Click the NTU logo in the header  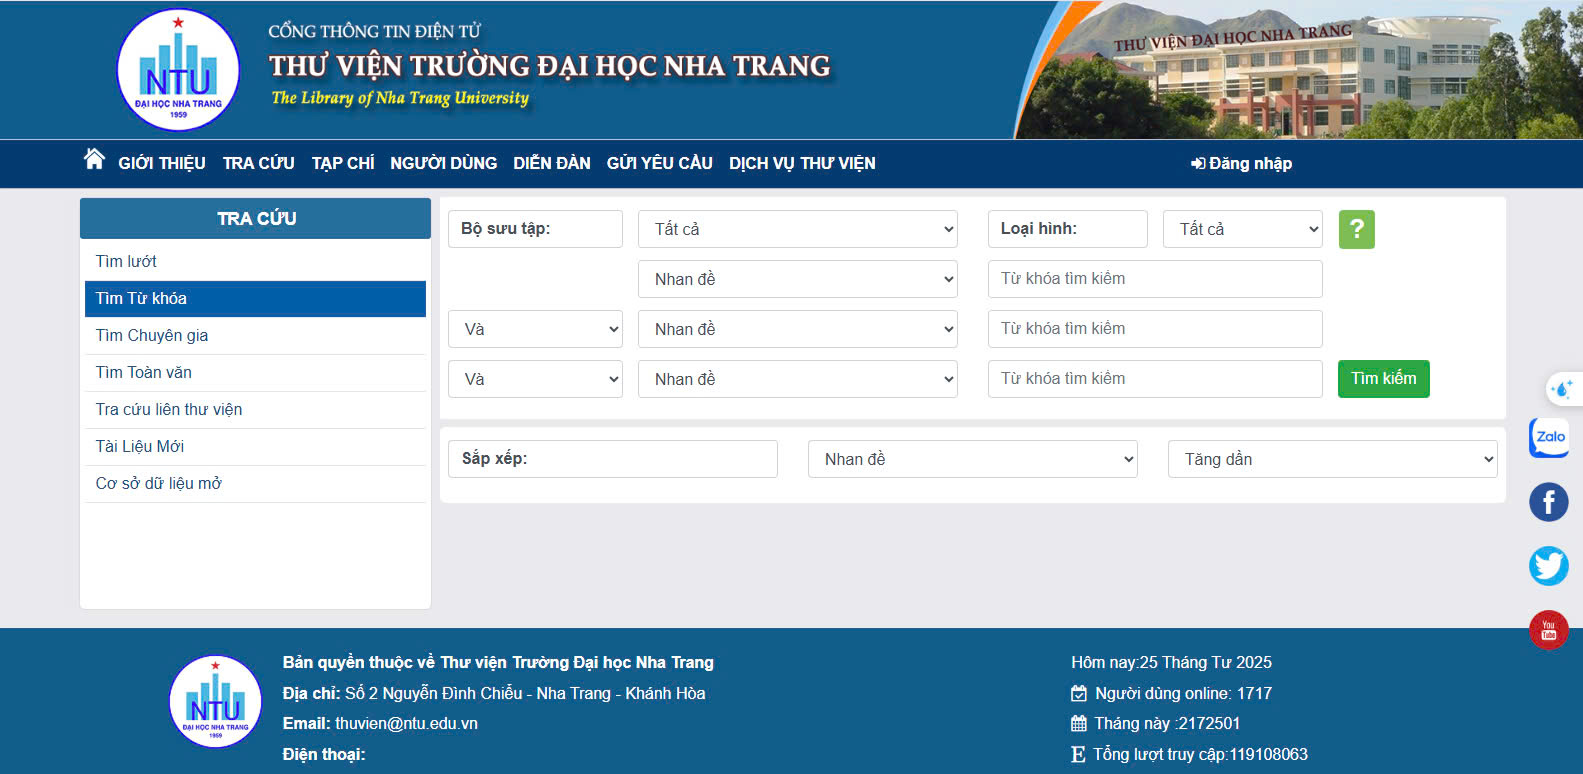point(178,70)
